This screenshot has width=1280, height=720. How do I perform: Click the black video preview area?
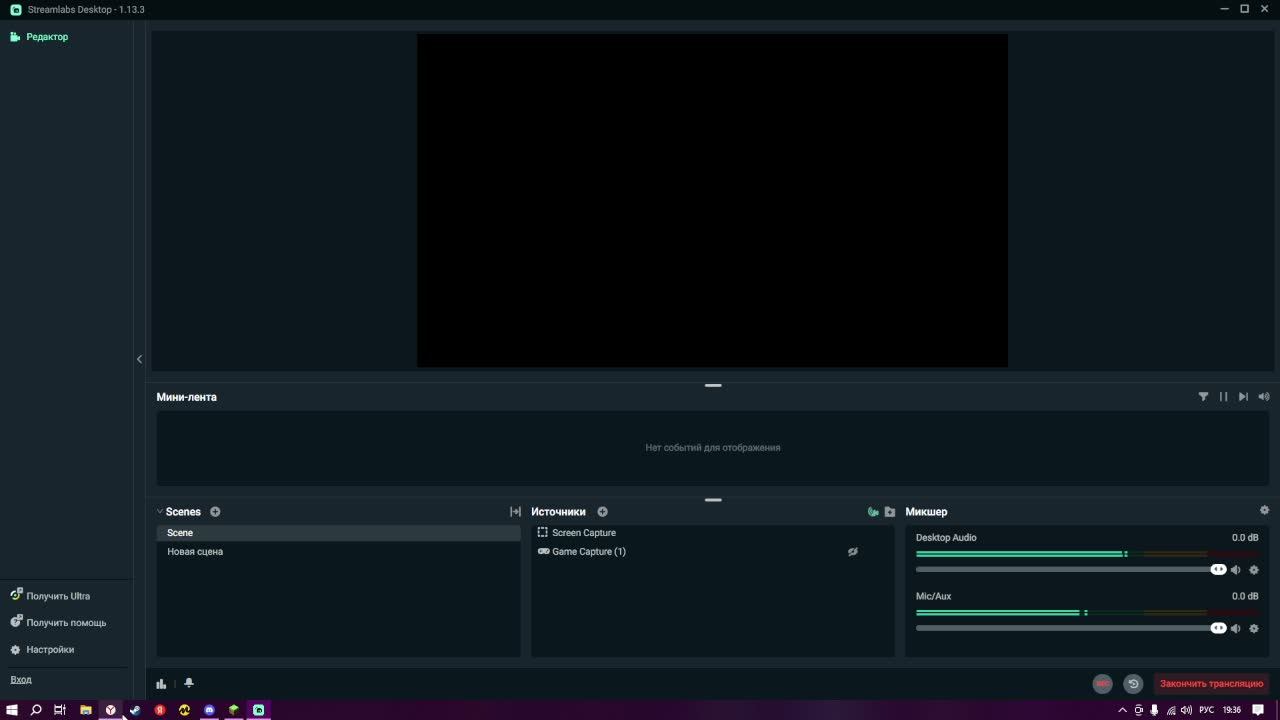[712, 200]
